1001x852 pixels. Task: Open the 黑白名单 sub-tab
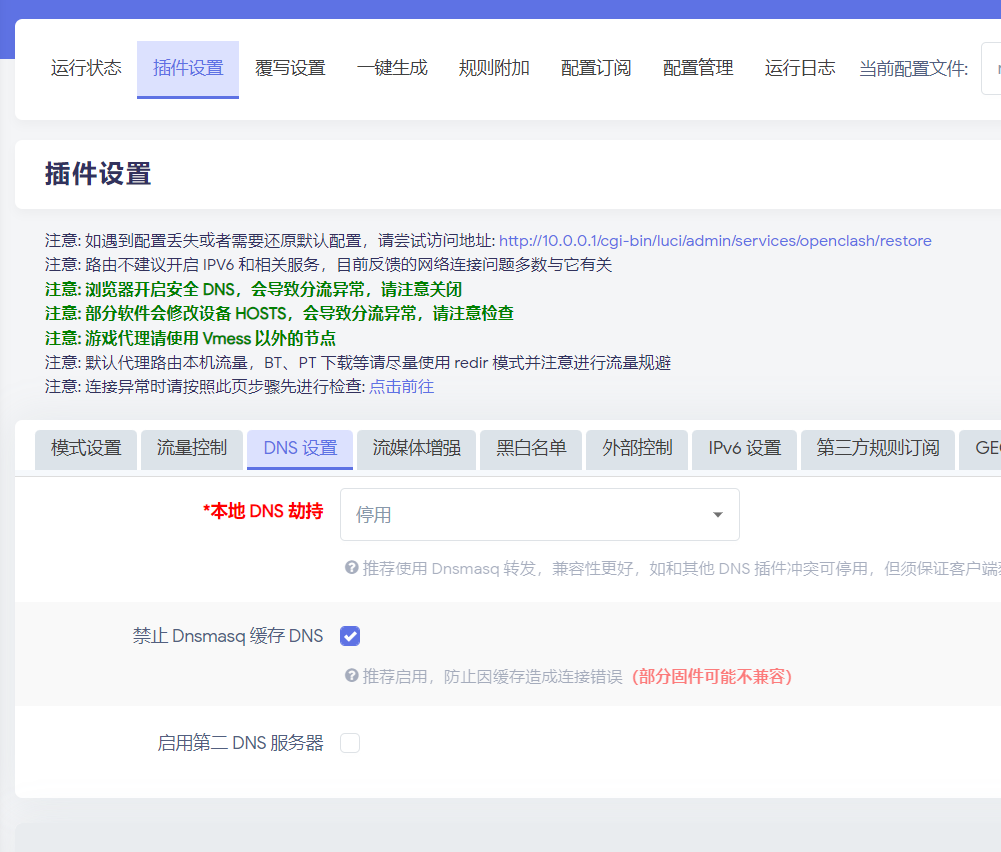[531, 449]
